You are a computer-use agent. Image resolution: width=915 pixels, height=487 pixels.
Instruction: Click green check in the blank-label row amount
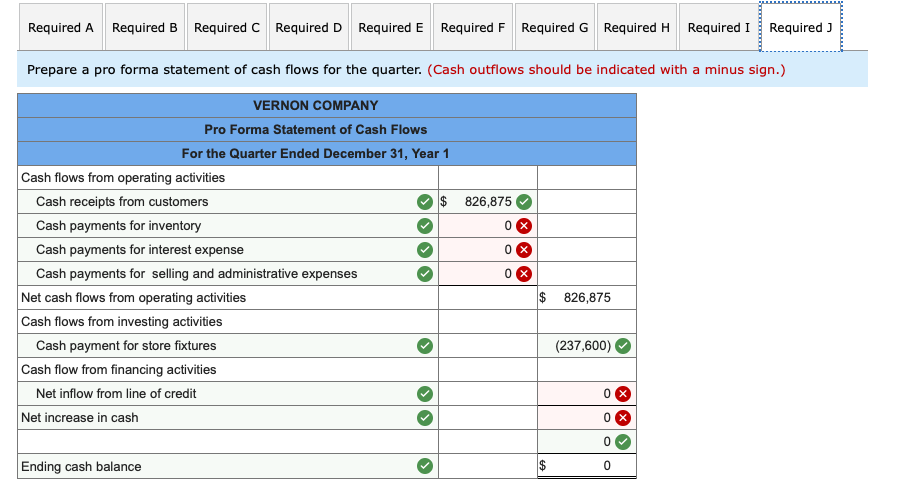(623, 442)
